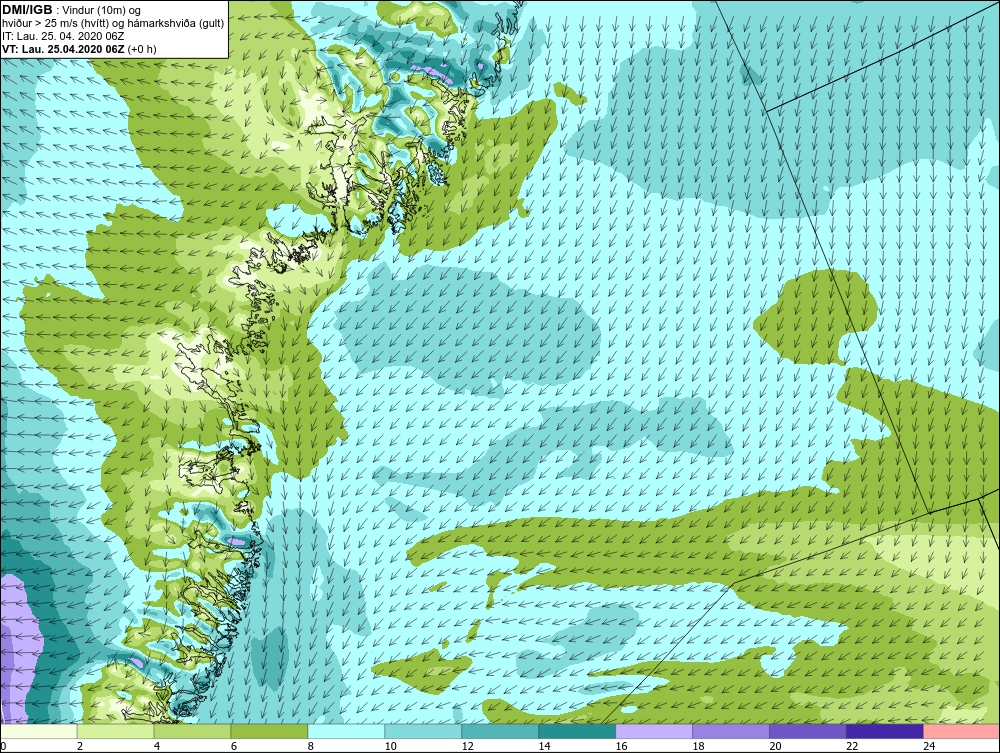Click the legend scale value 14

[x=544, y=747]
